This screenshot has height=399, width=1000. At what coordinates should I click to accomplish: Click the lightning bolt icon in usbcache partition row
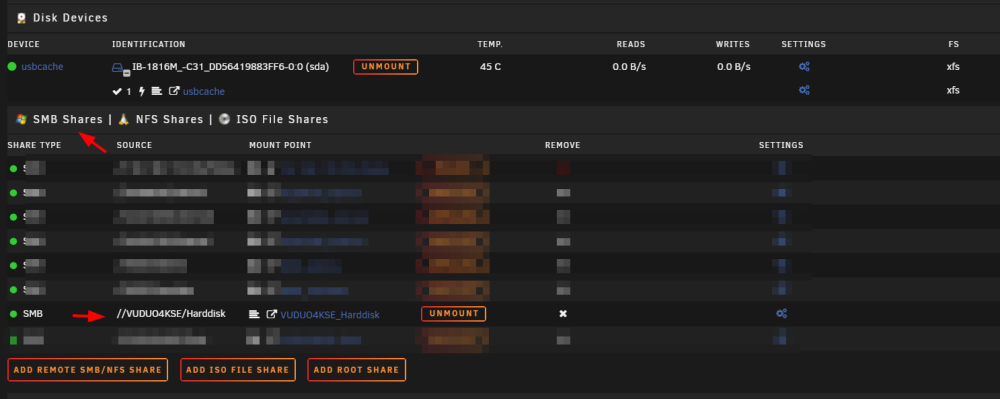pyautogui.click(x=142, y=91)
